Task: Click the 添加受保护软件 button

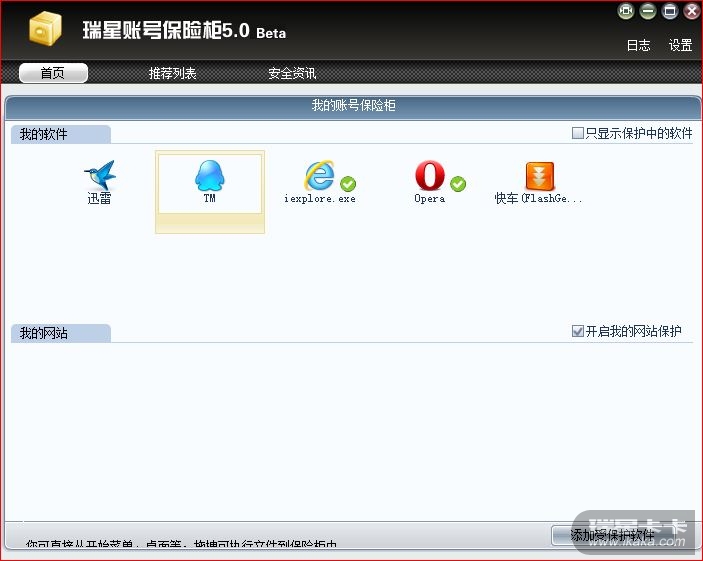Action: pos(612,535)
